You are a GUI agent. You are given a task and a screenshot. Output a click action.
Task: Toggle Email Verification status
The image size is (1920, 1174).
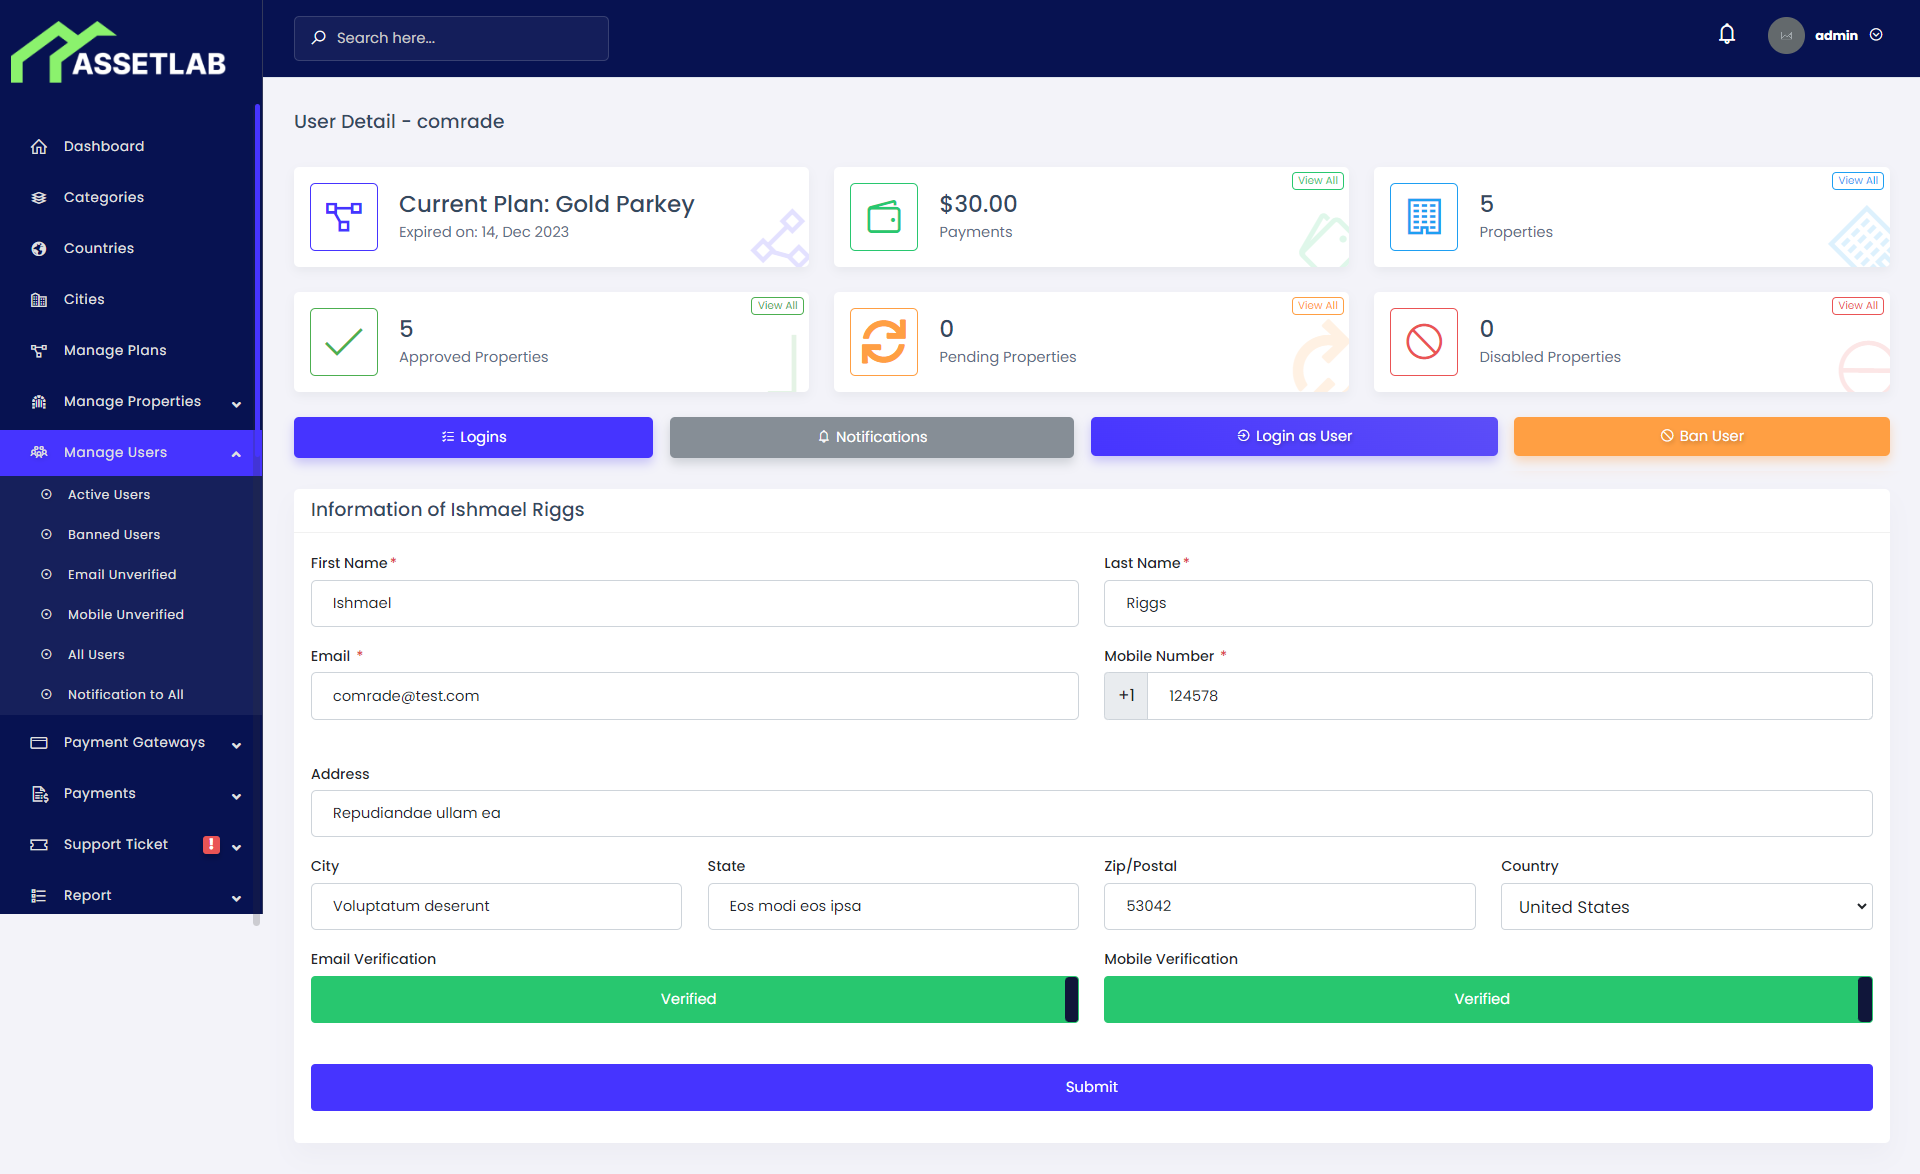click(x=688, y=998)
